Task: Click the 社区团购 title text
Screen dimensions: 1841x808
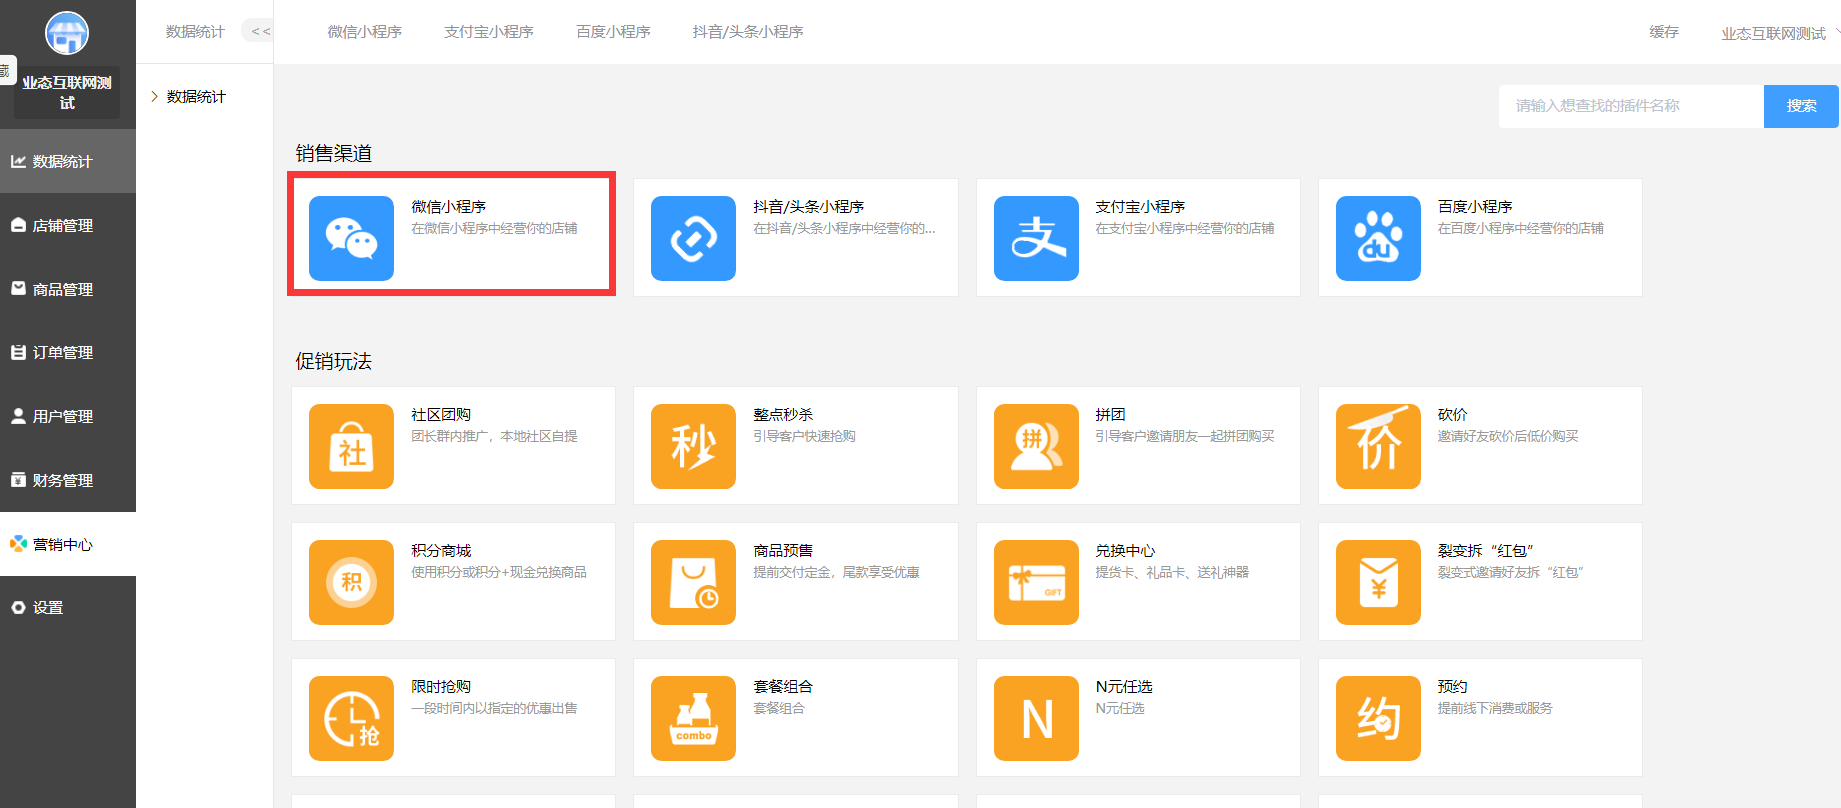Action: click(441, 414)
